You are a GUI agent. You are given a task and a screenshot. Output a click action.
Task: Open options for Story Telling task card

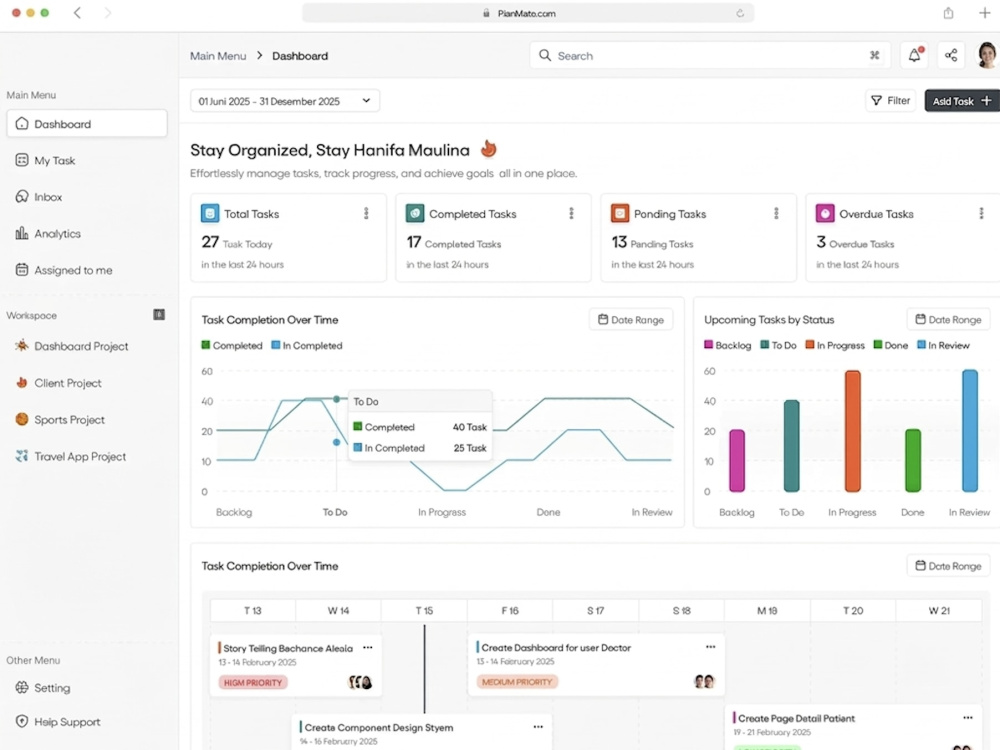point(368,647)
